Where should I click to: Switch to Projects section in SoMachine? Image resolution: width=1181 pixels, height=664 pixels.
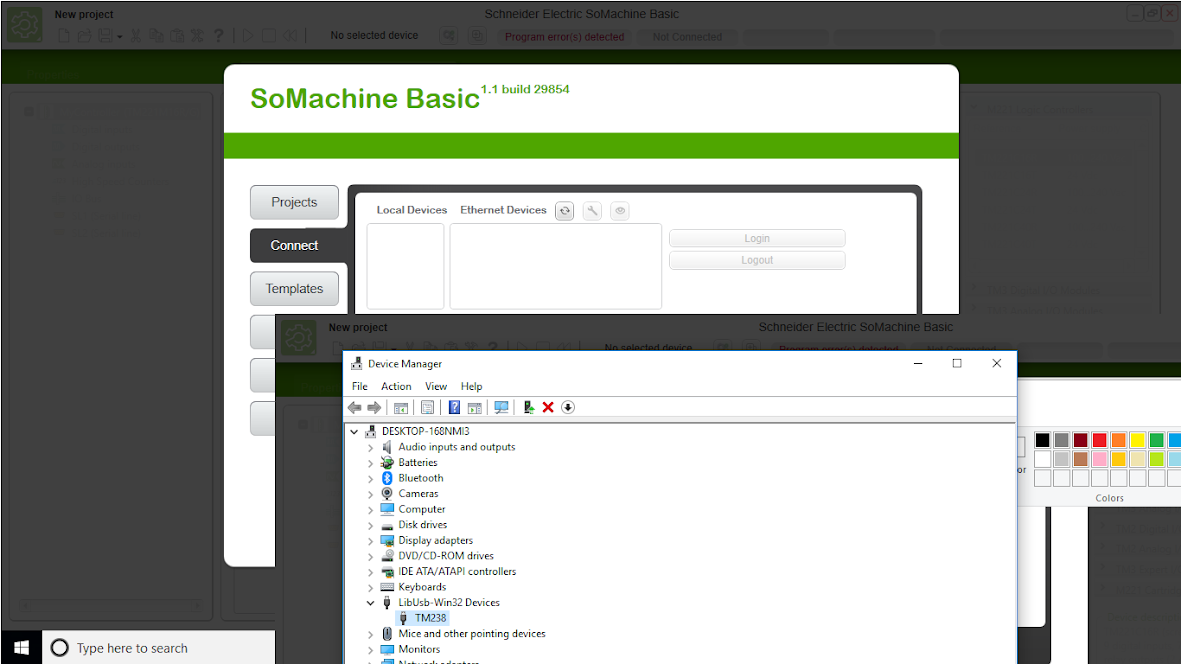coord(294,203)
